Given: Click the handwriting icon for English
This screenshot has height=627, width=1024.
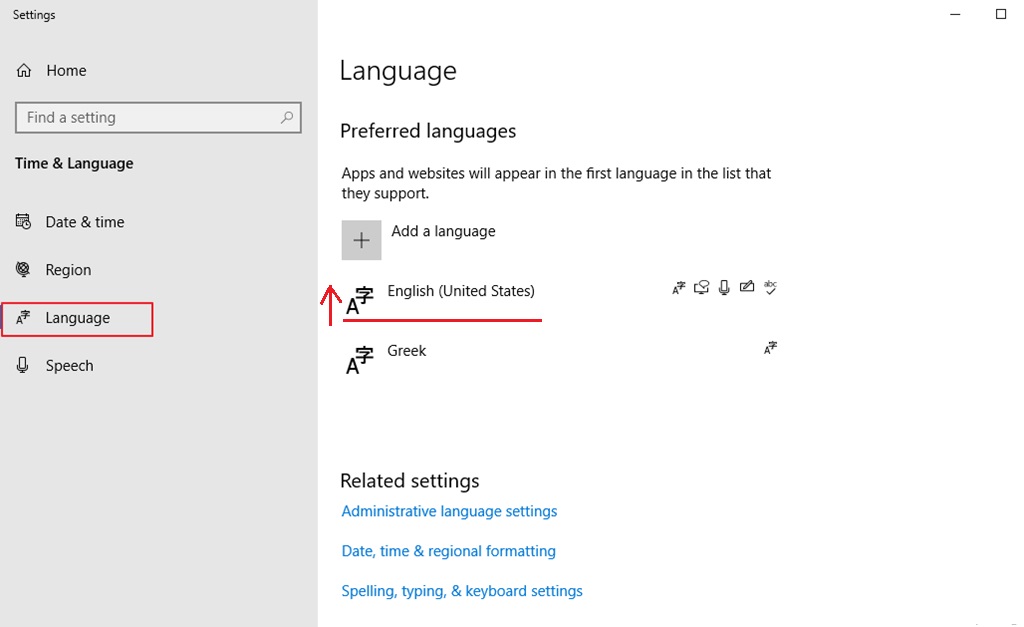Looking at the screenshot, I should [x=746, y=288].
